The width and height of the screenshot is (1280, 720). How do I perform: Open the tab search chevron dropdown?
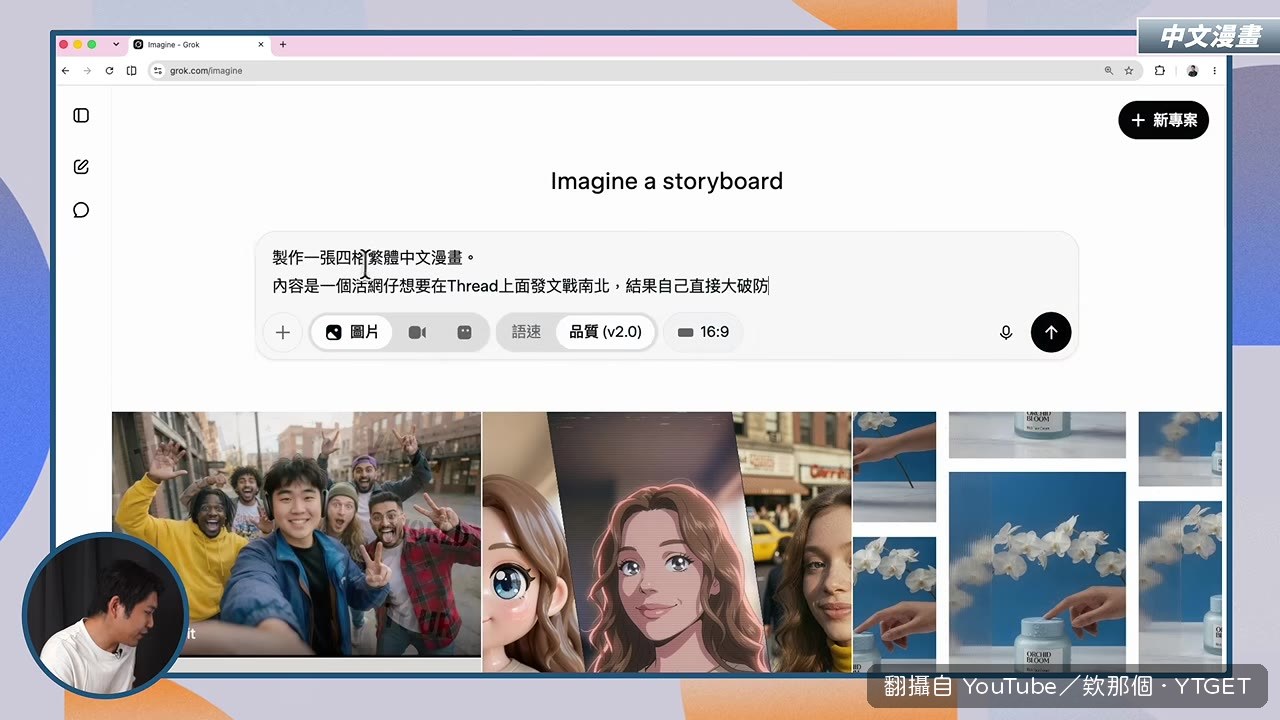[116, 44]
